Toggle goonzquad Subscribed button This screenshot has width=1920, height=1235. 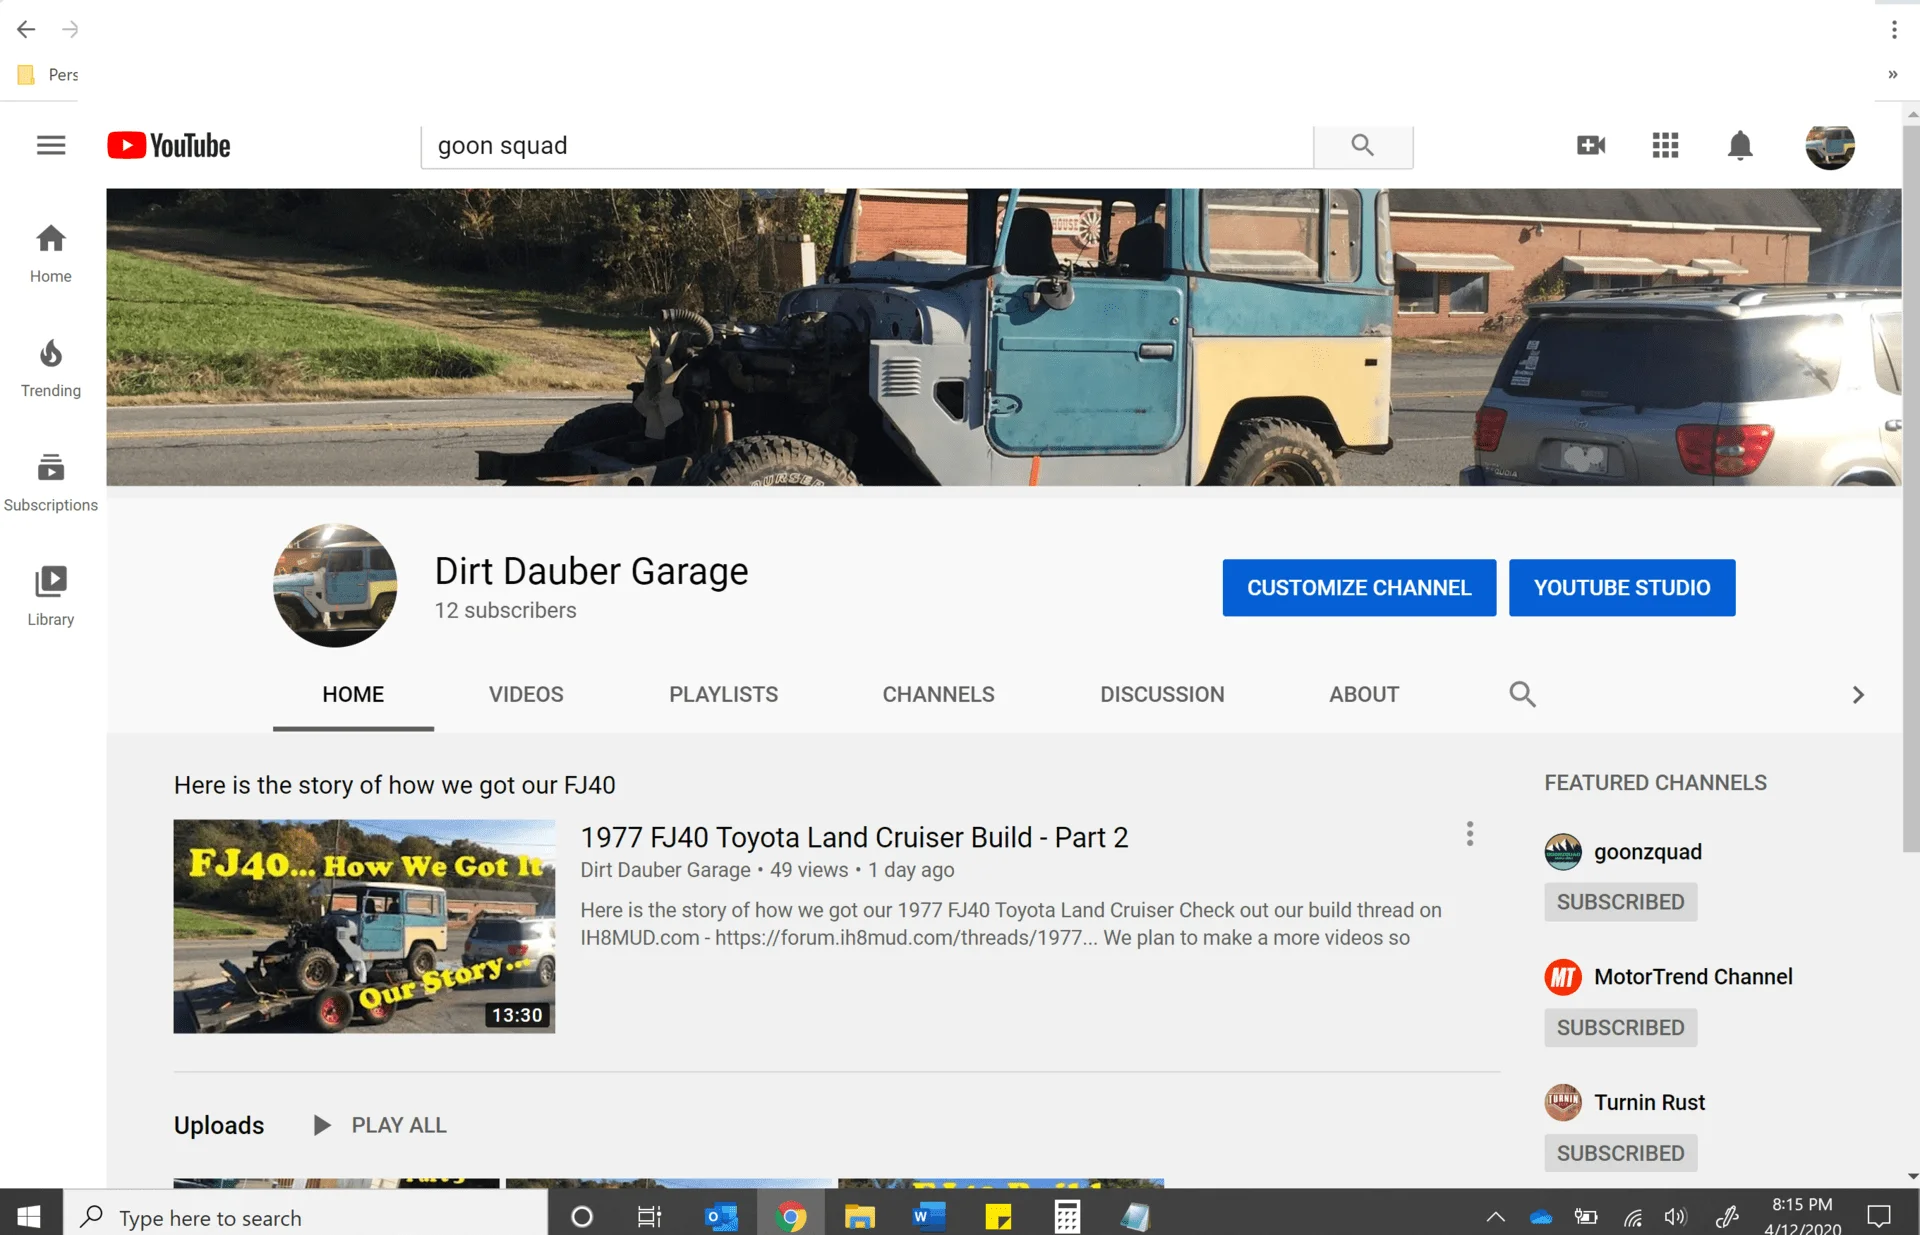(x=1620, y=902)
